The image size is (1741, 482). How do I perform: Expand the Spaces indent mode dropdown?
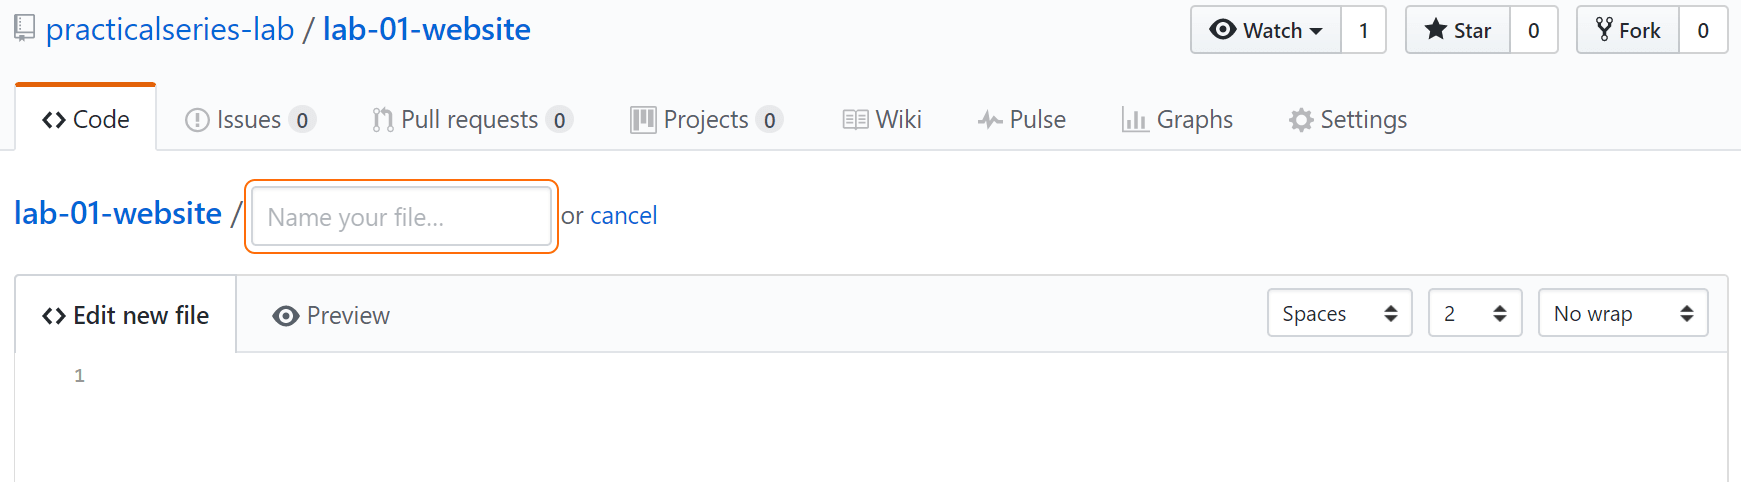(1340, 313)
